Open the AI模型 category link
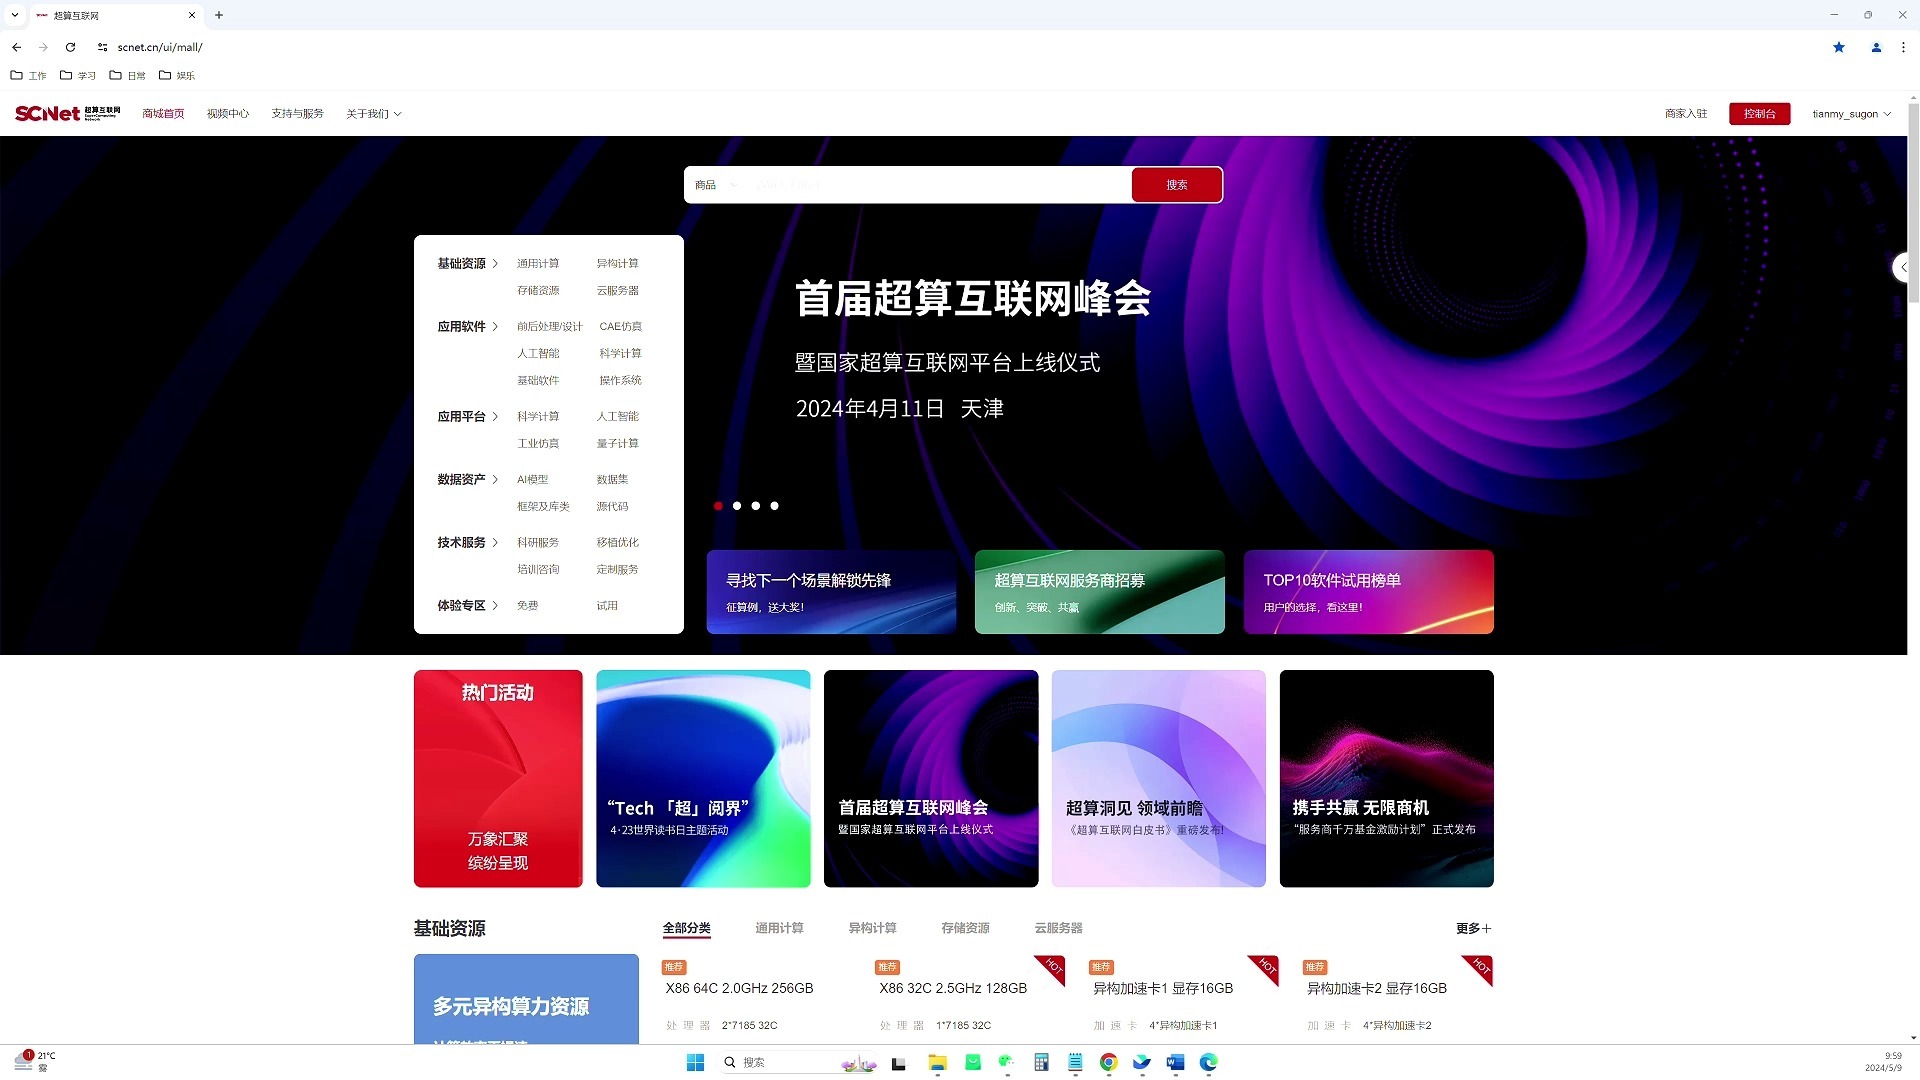1920x1080 pixels. click(x=532, y=480)
